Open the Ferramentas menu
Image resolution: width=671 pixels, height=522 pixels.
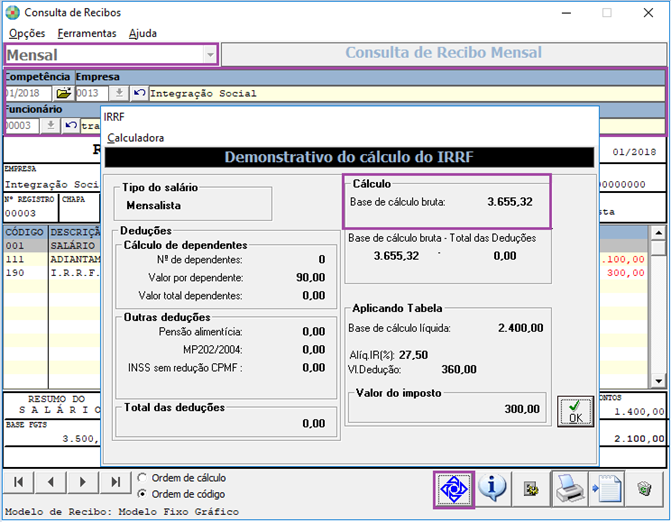[x=87, y=33]
